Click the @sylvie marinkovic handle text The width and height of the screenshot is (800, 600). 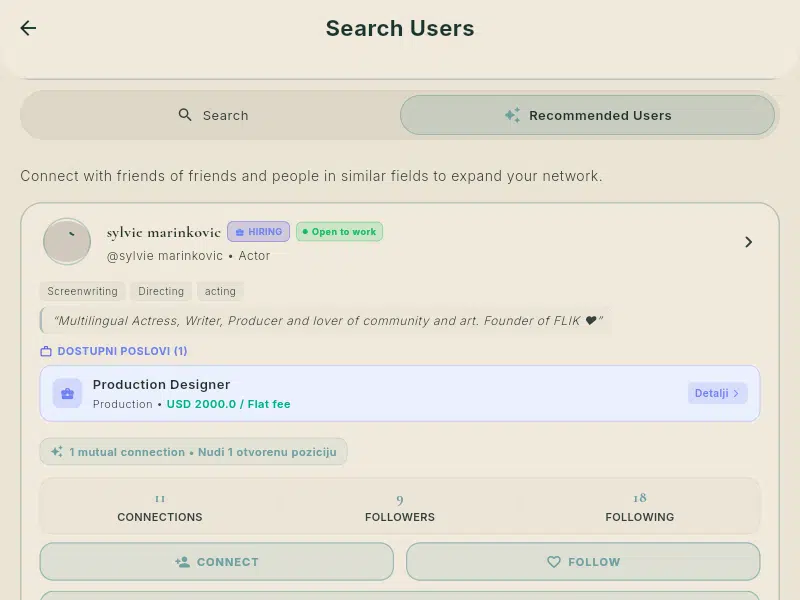click(x=165, y=256)
